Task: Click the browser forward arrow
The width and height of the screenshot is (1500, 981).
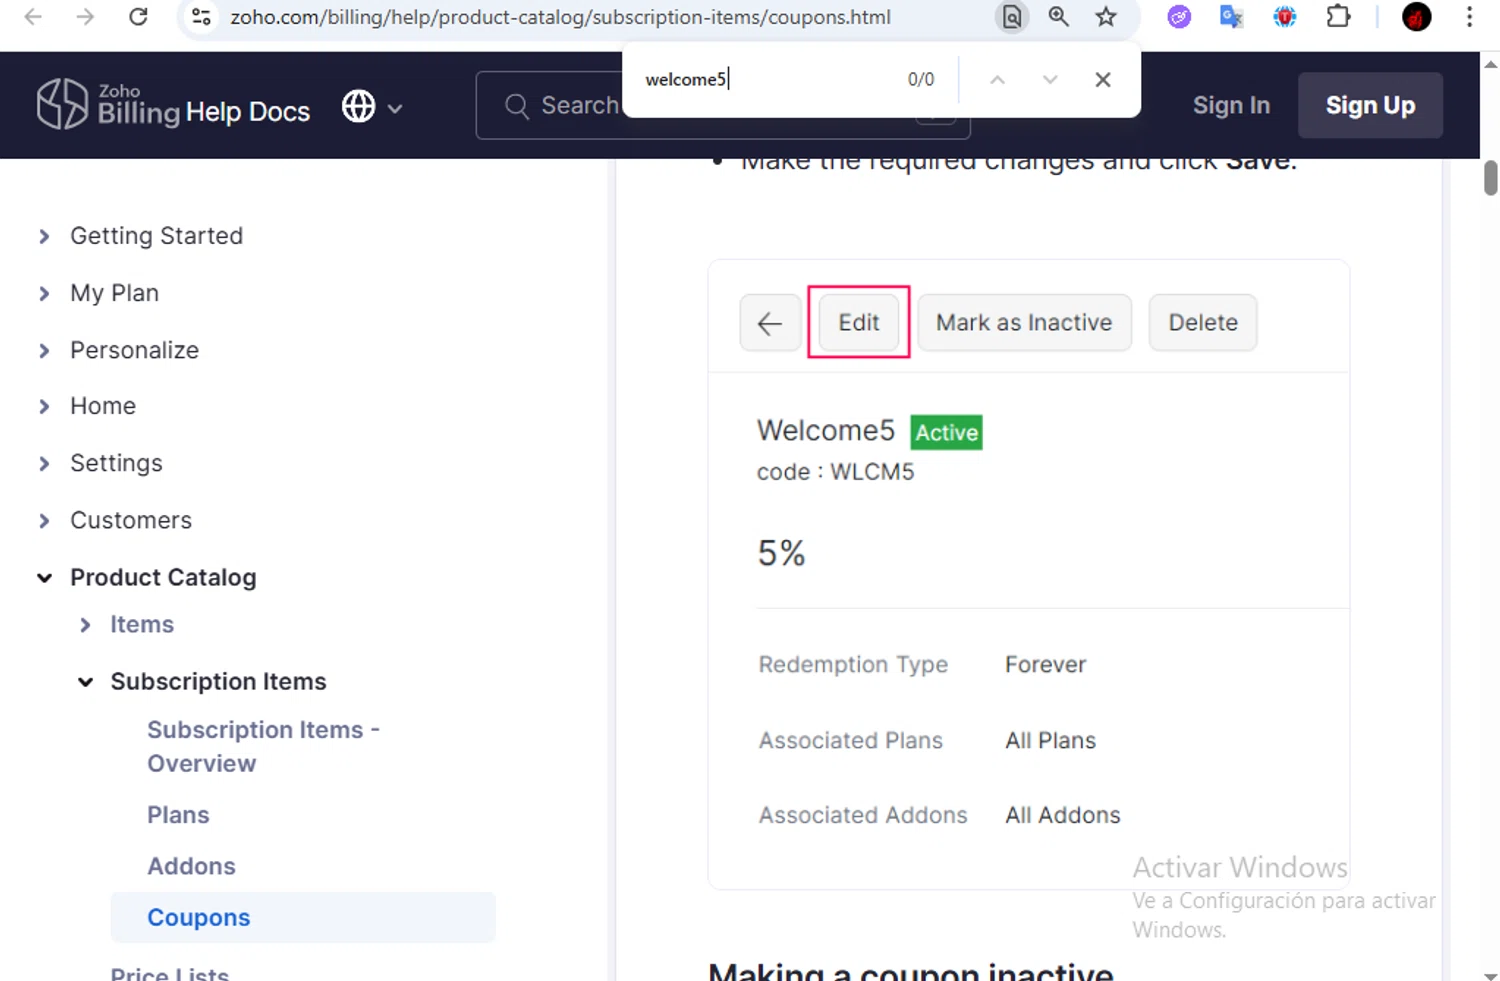Action: (x=85, y=17)
